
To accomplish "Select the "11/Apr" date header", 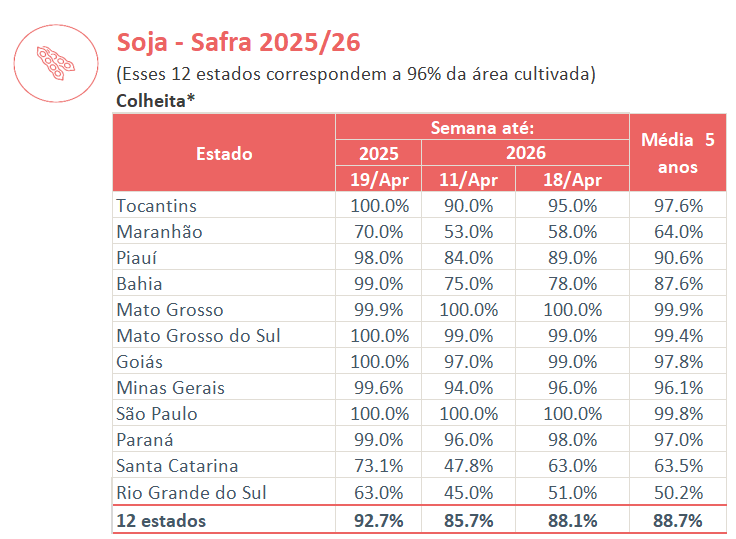I will 468,179.
